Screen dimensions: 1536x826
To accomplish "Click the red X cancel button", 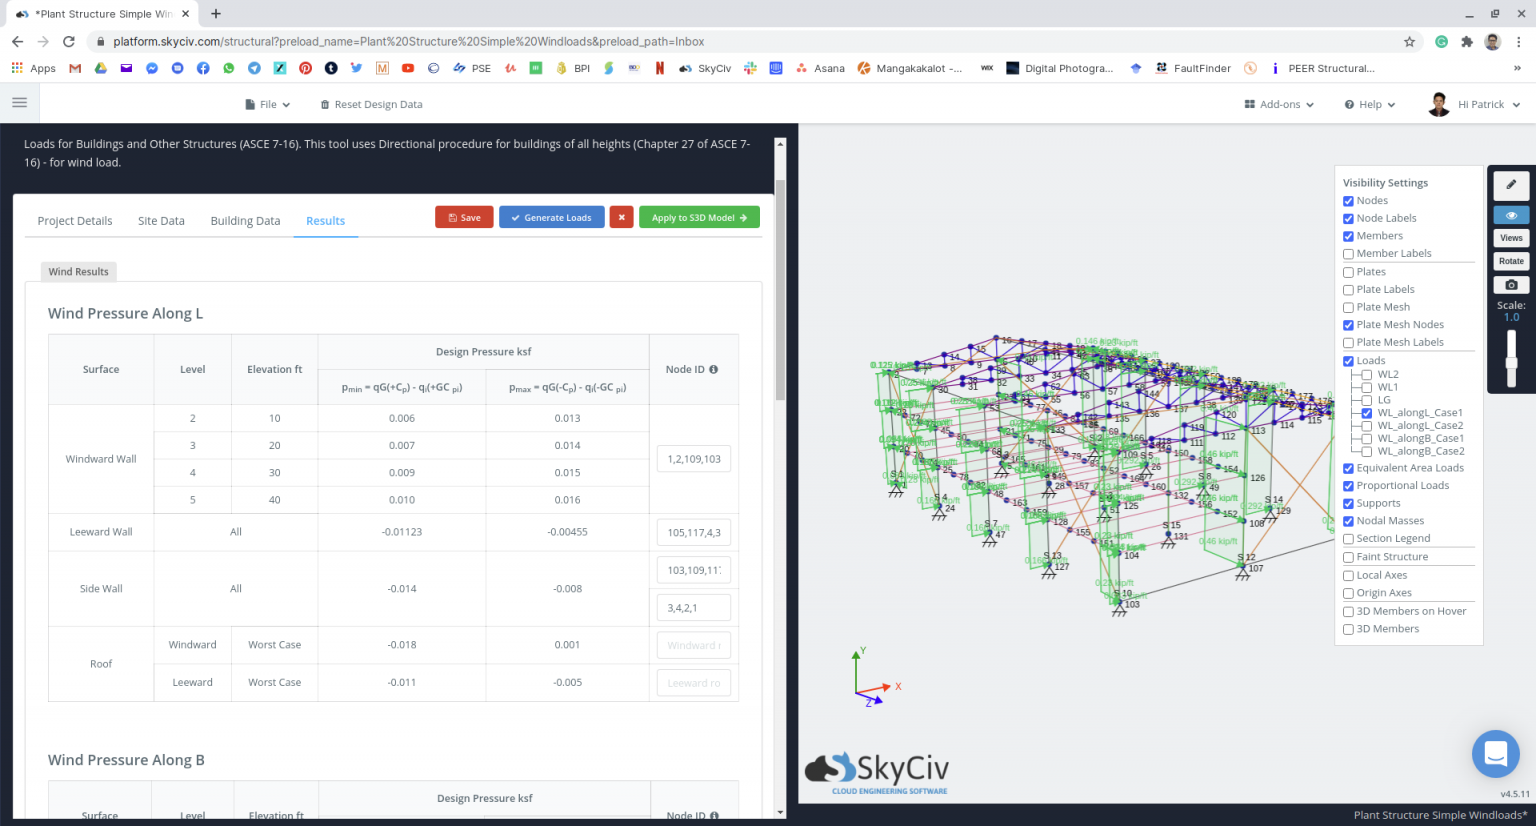I will pos(621,217).
